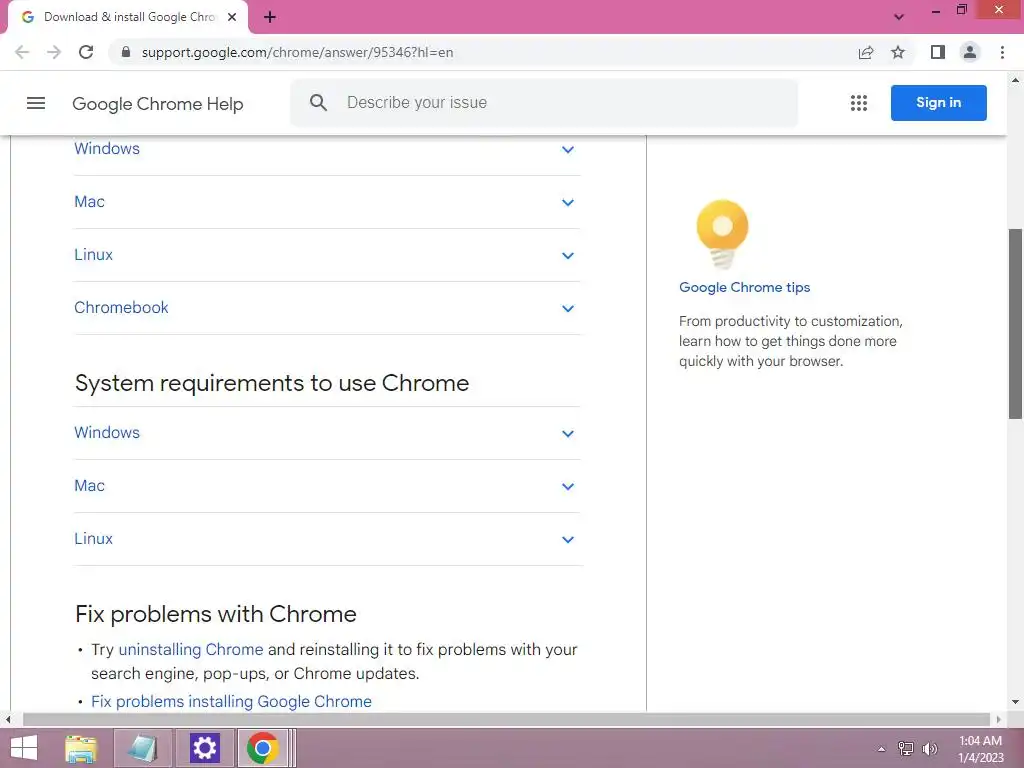The height and width of the screenshot is (768, 1024).
Task: Open the Google apps grid
Action: coord(859,103)
